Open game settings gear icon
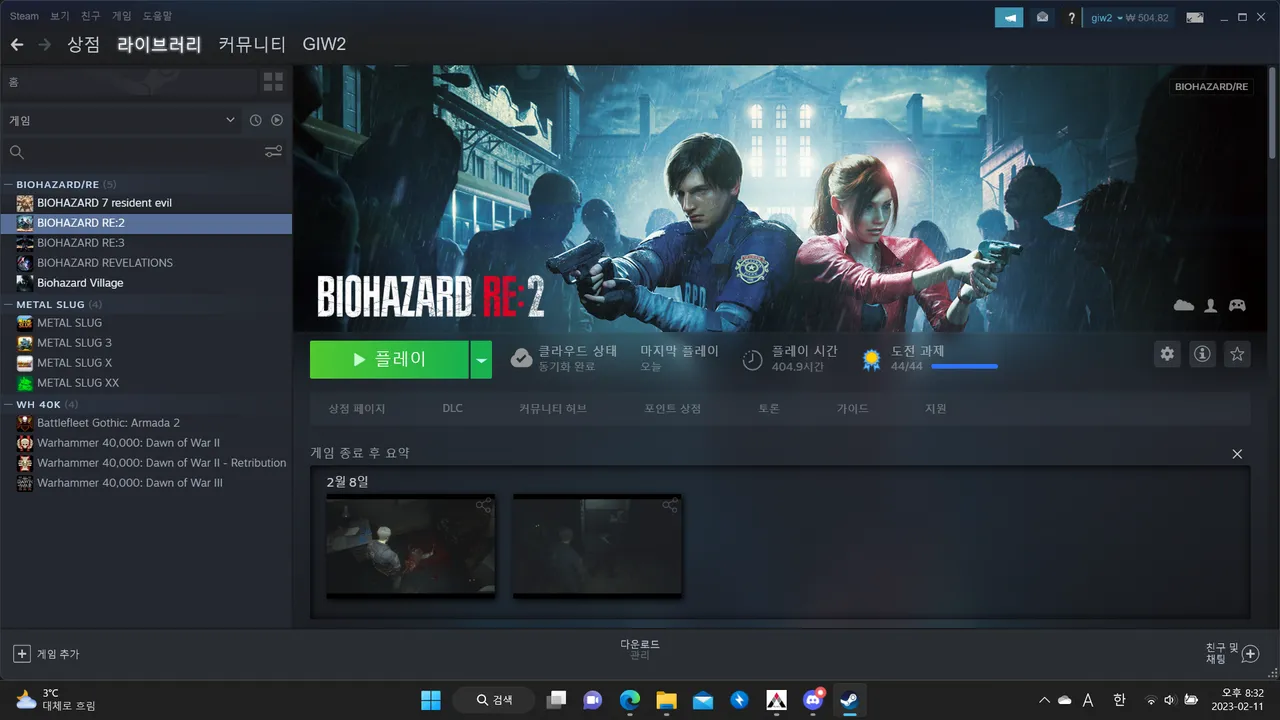This screenshot has width=1280, height=720. tap(1167, 354)
